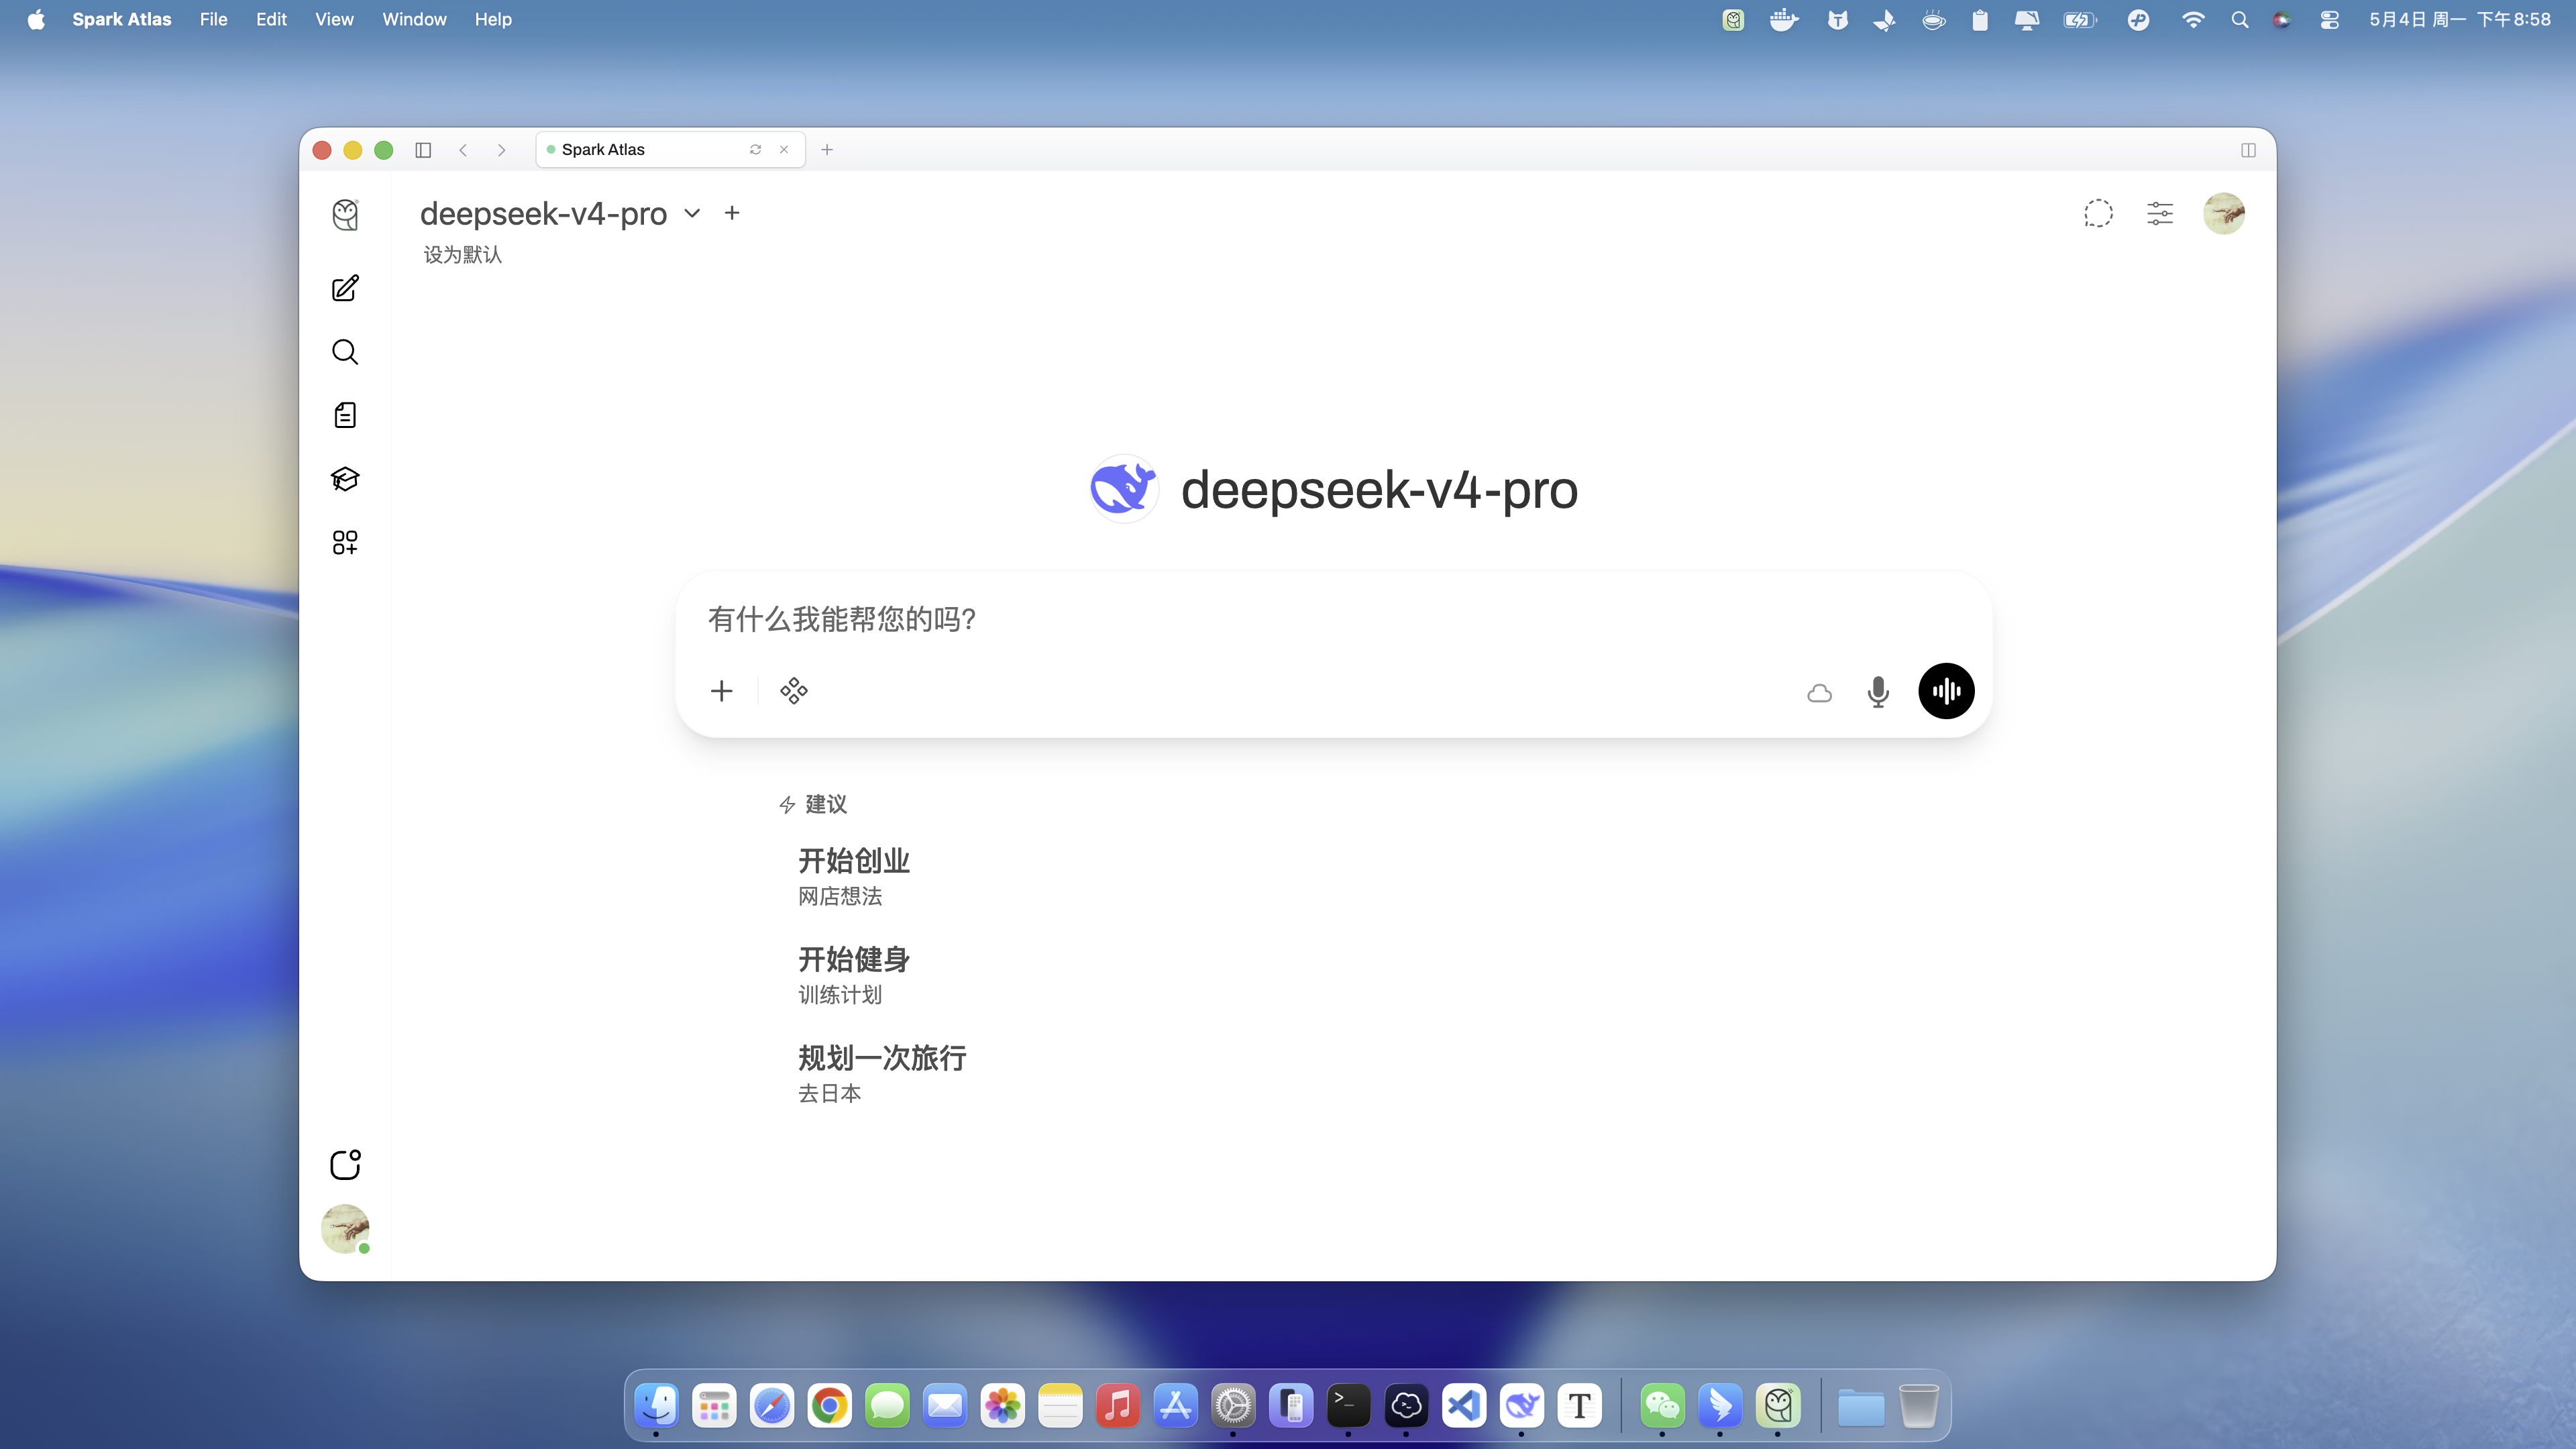The height and width of the screenshot is (1449, 2576).
Task: Open the Window menu
Action: click(x=414, y=19)
